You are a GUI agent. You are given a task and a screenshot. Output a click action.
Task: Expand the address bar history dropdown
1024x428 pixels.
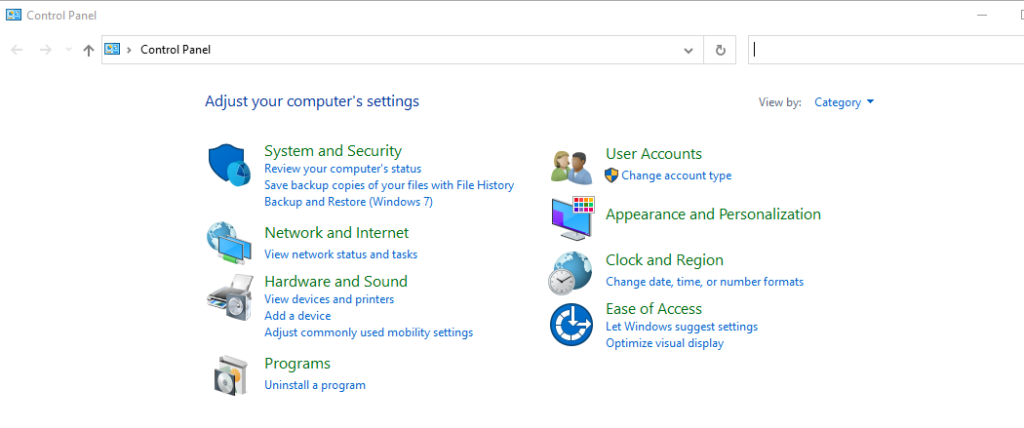[688, 50]
